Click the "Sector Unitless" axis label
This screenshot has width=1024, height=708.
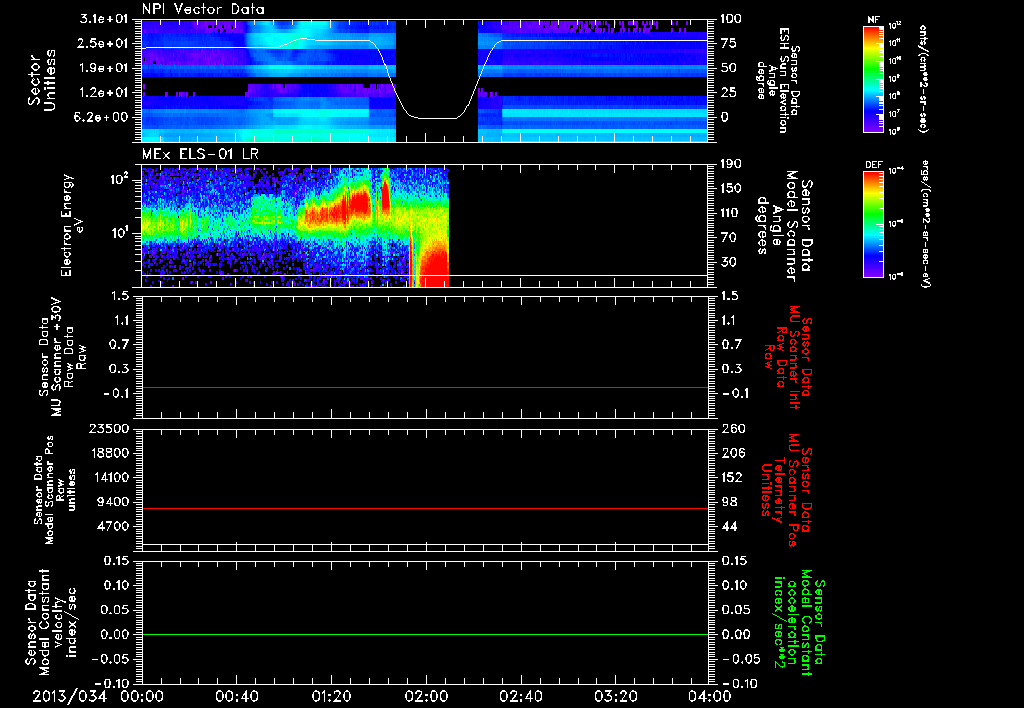pos(41,80)
